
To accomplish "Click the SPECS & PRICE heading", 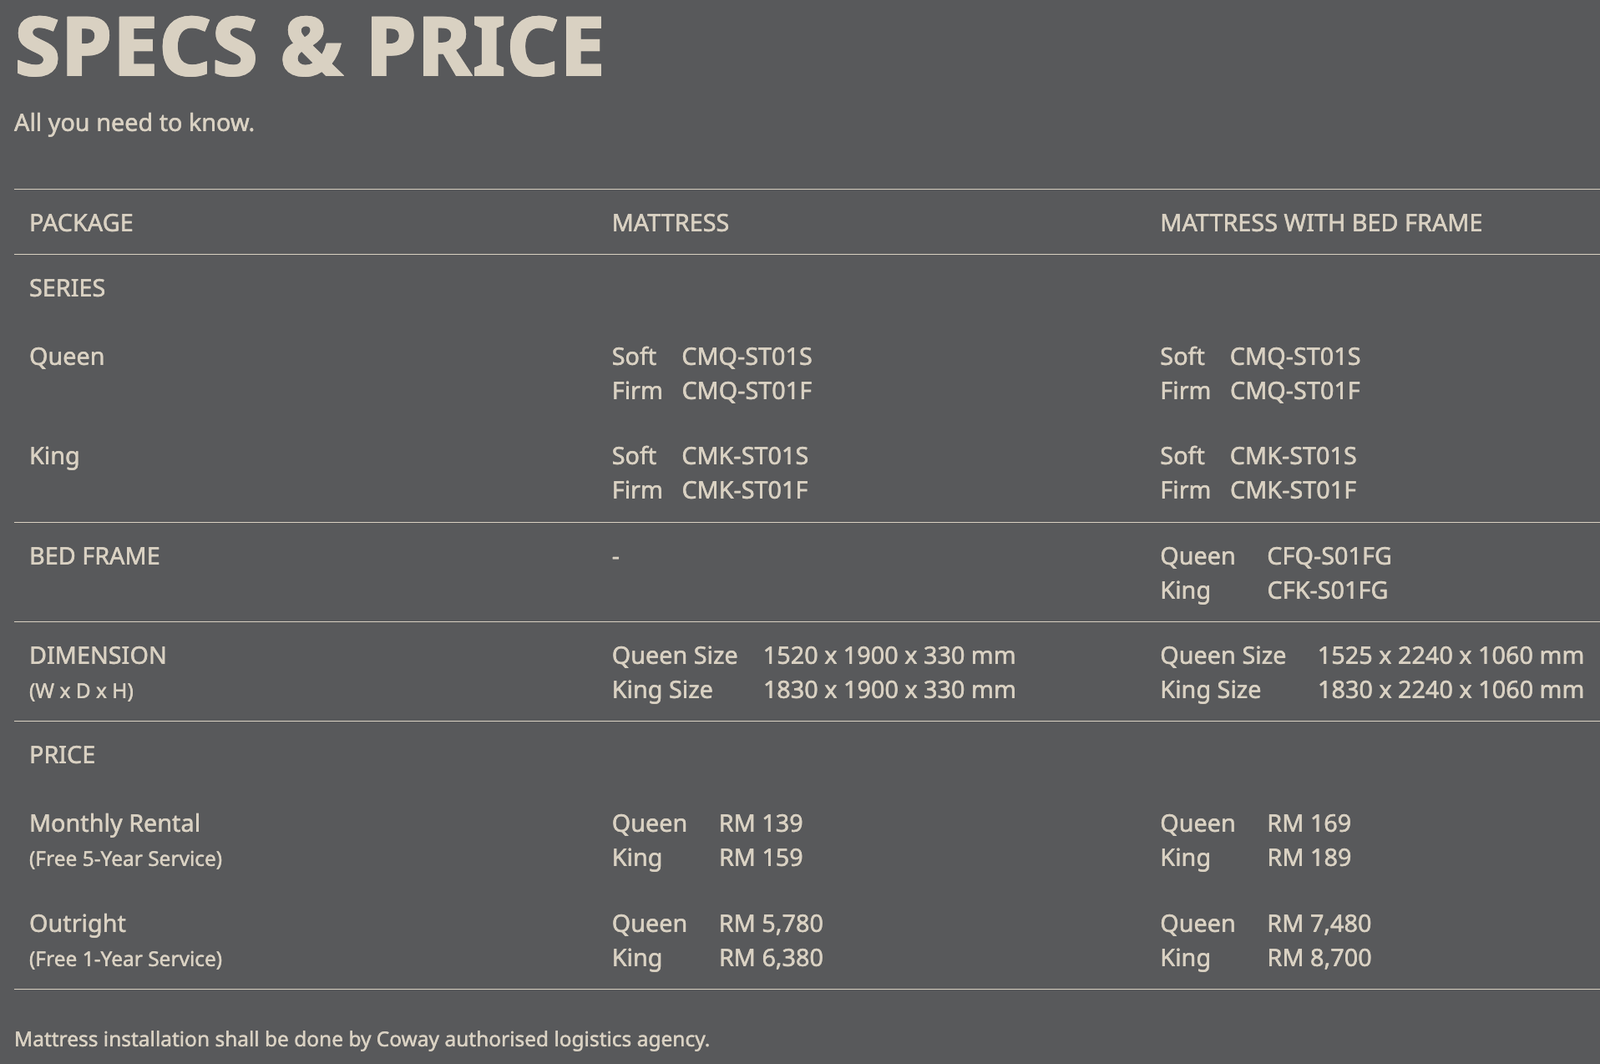I will coord(309,47).
